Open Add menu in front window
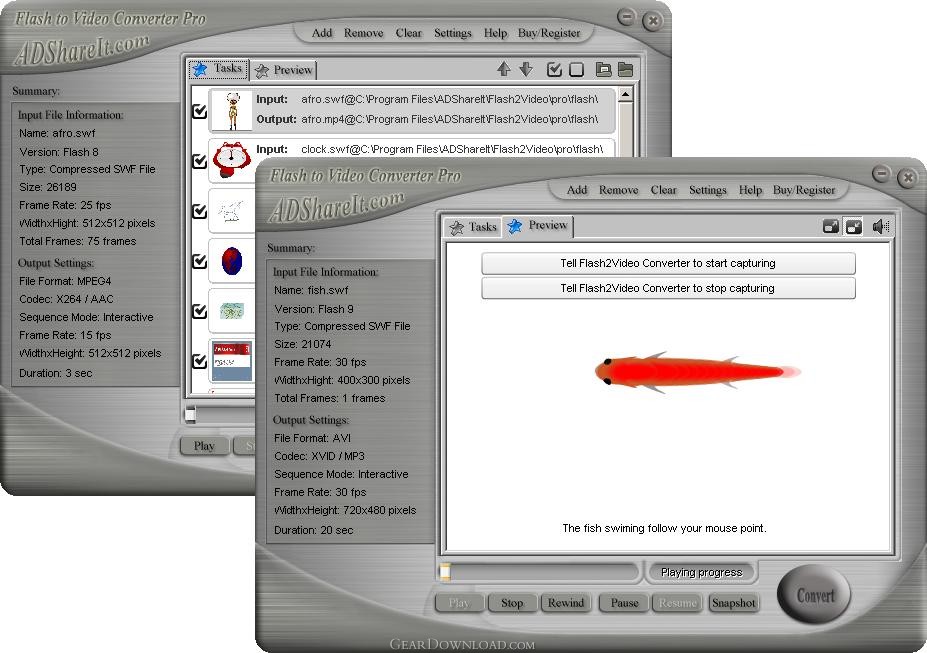927x653 pixels. pyautogui.click(x=576, y=190)
